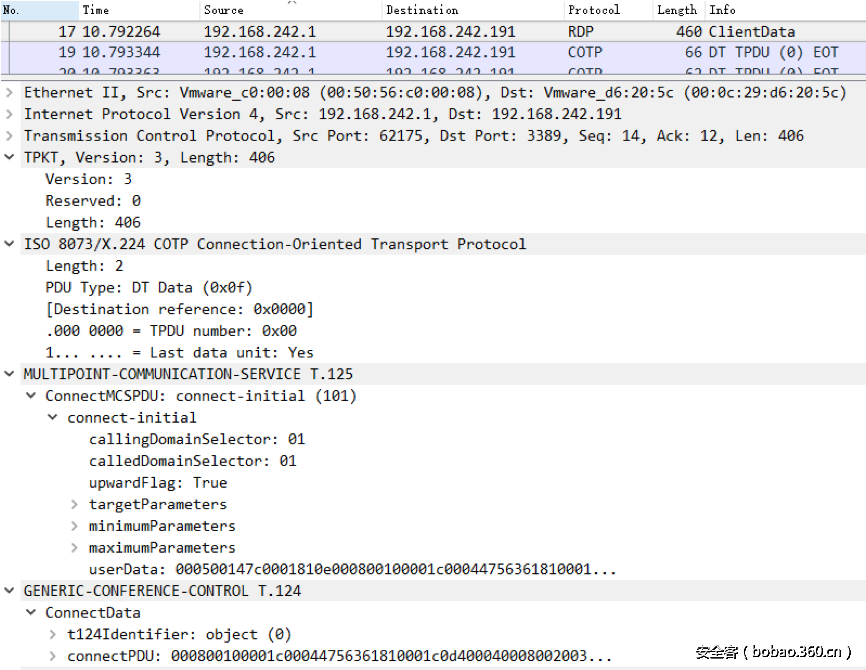Expand t124Identifier object node
This screenshot has width=866, height=670.
click(x=53, y=634)
